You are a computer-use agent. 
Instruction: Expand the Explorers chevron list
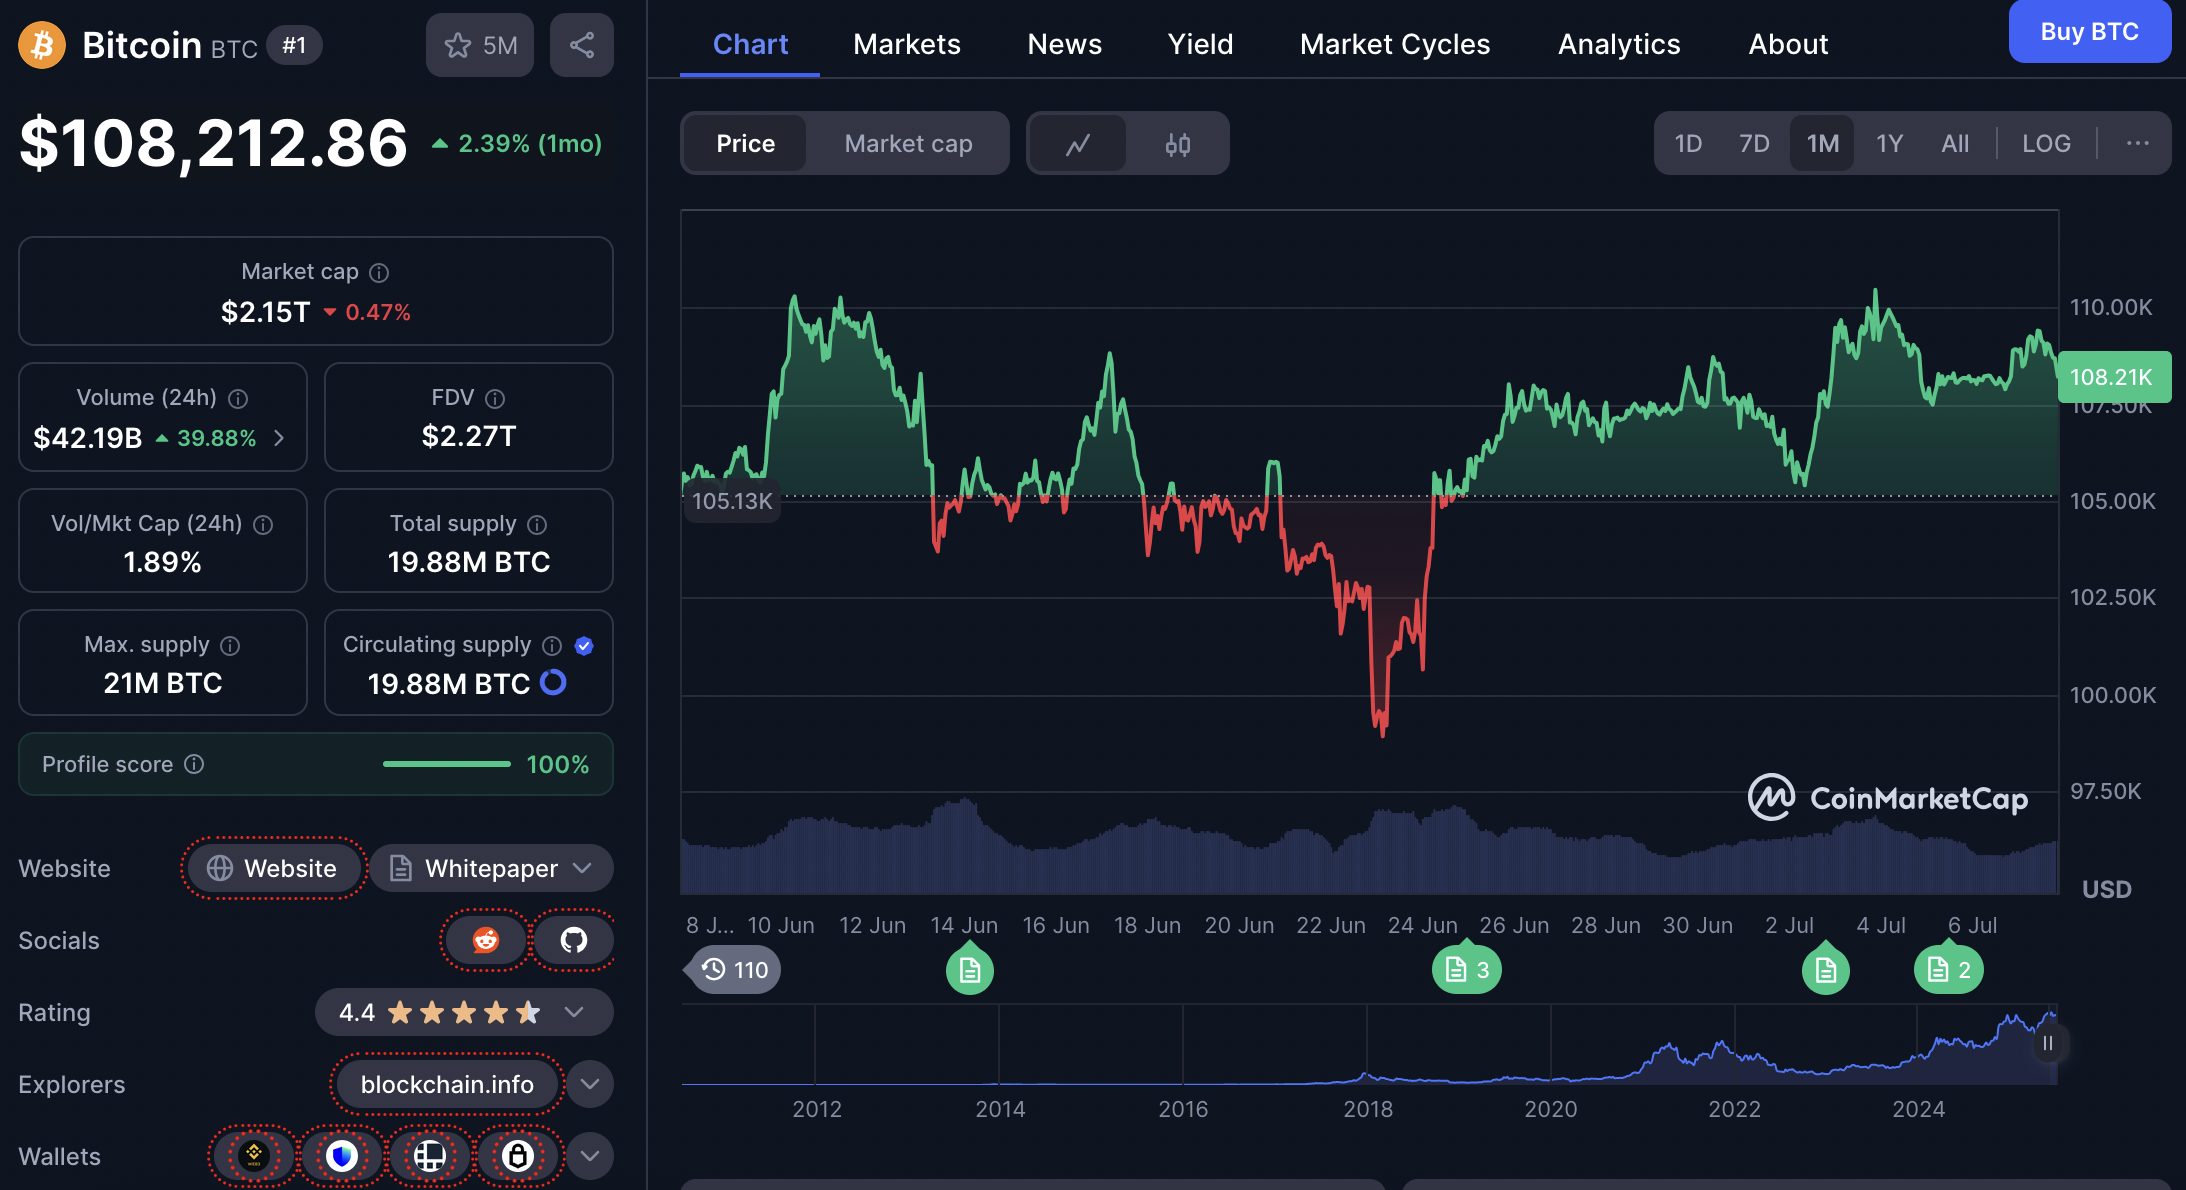click(x=590, y=1084)
